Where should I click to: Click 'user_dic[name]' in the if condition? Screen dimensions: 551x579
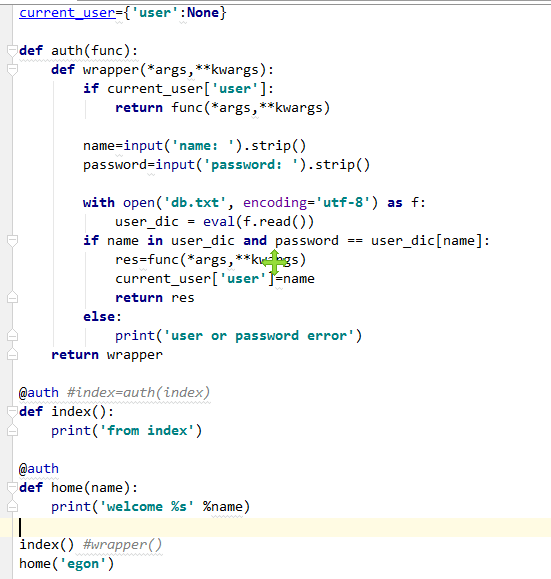[x=427, y=241]
